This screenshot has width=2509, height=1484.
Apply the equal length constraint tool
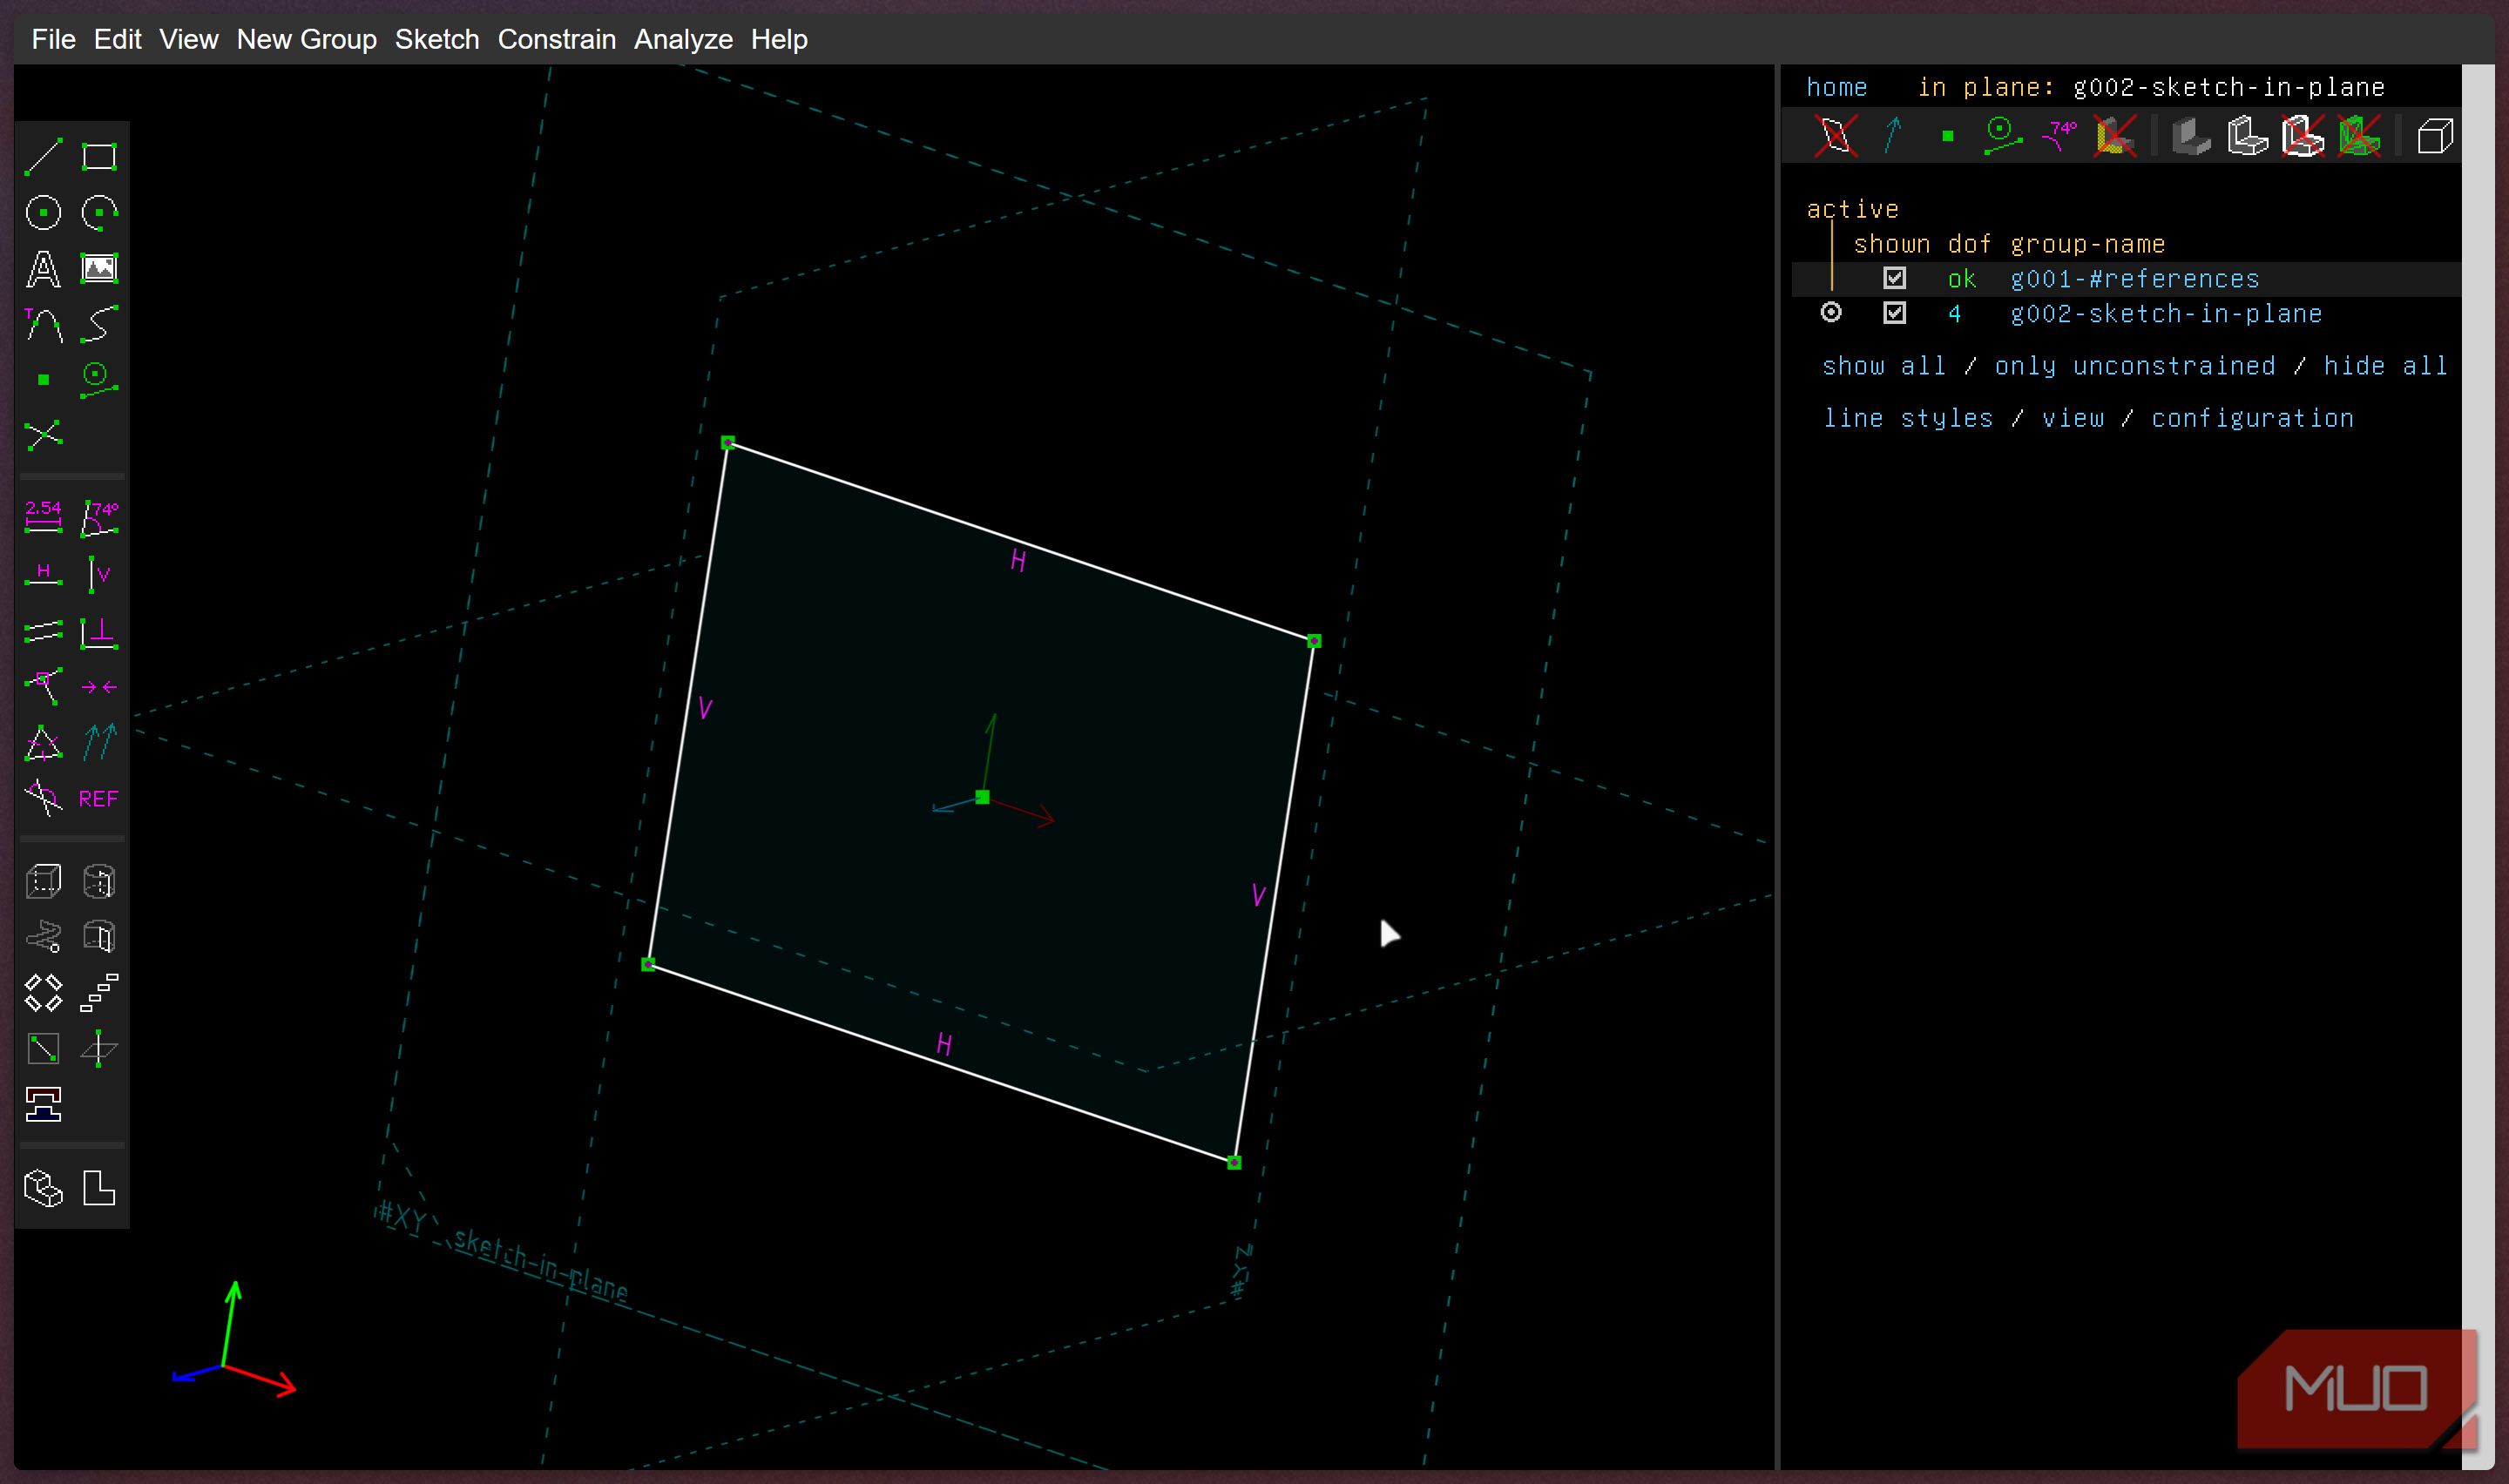tap(43, 743)
